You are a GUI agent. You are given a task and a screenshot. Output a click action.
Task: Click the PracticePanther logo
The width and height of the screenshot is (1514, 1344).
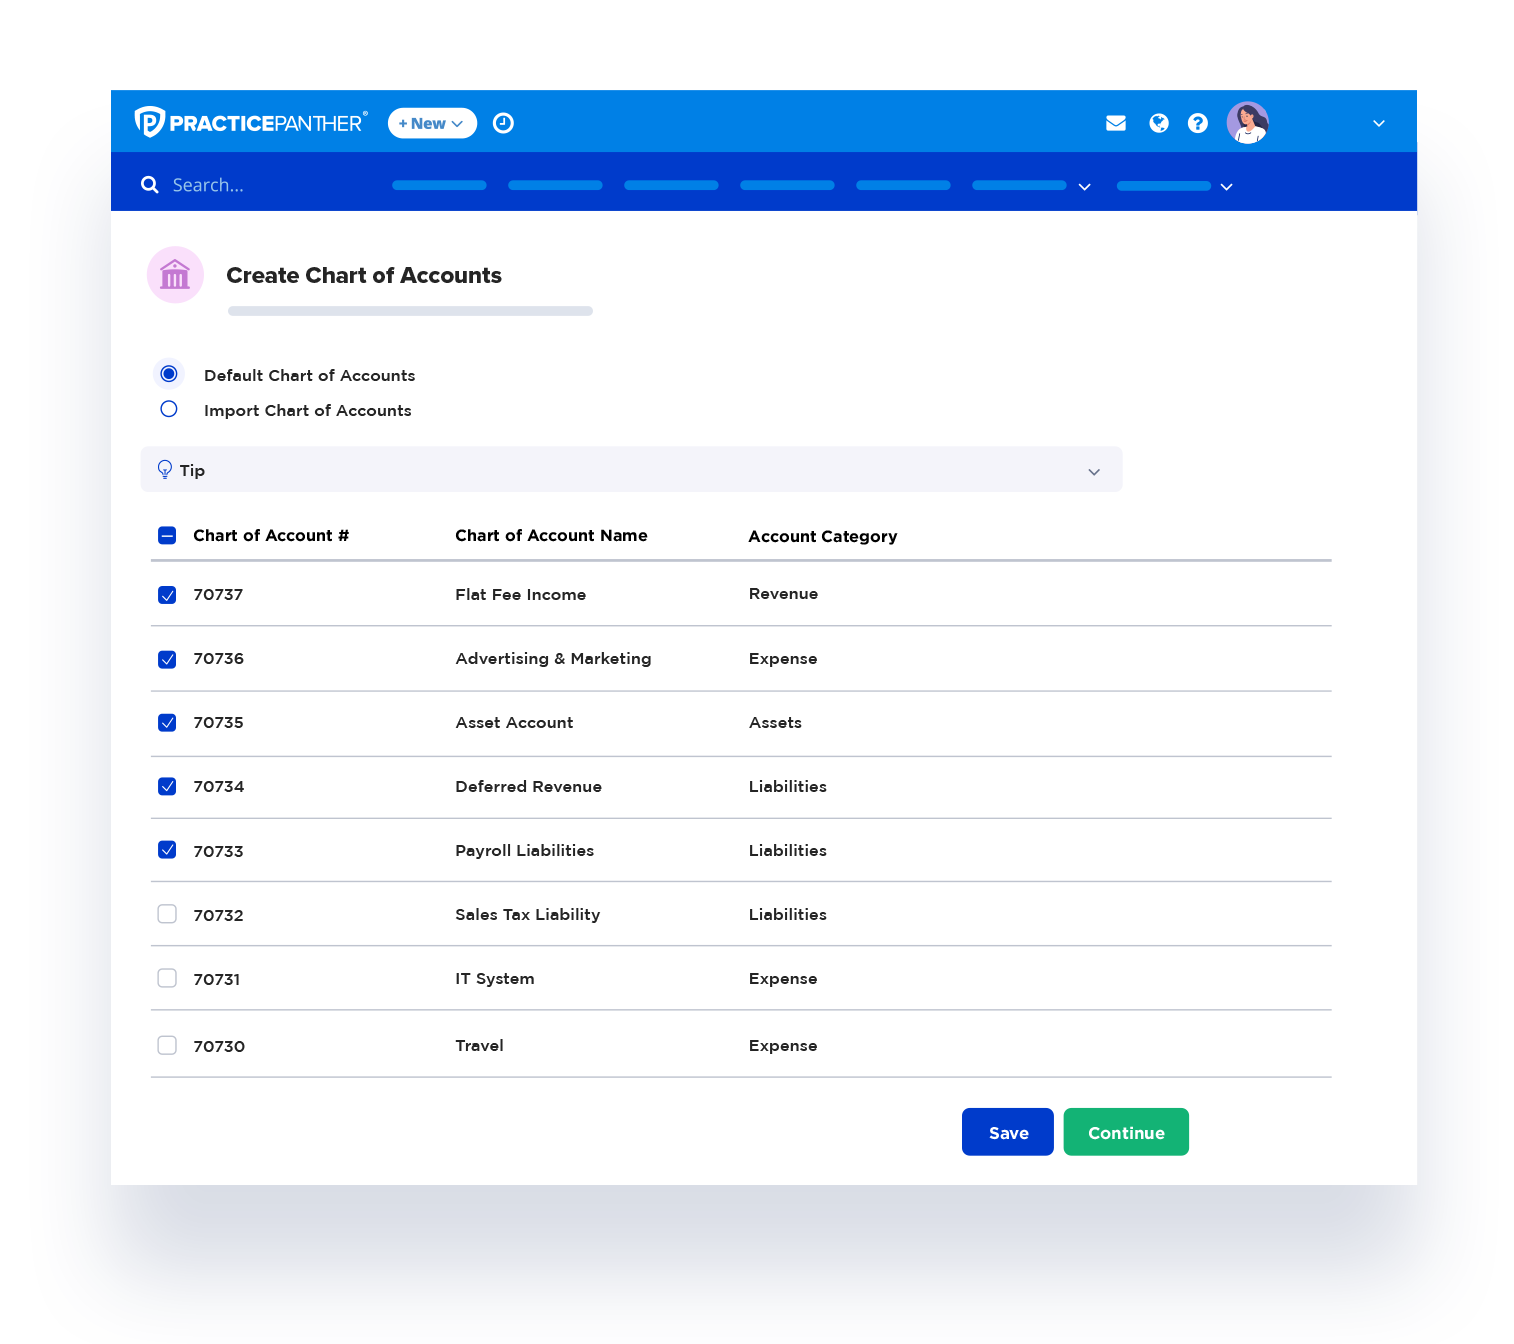[250, 122]
